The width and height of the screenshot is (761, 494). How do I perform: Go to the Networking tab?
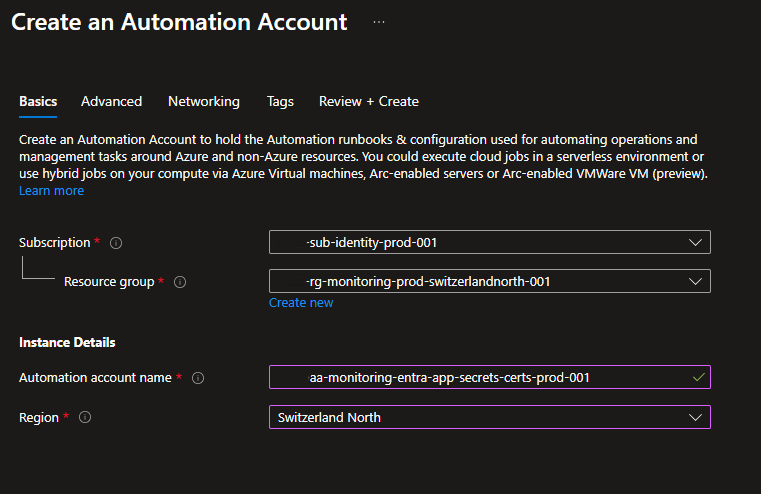[x=204, y=101]
